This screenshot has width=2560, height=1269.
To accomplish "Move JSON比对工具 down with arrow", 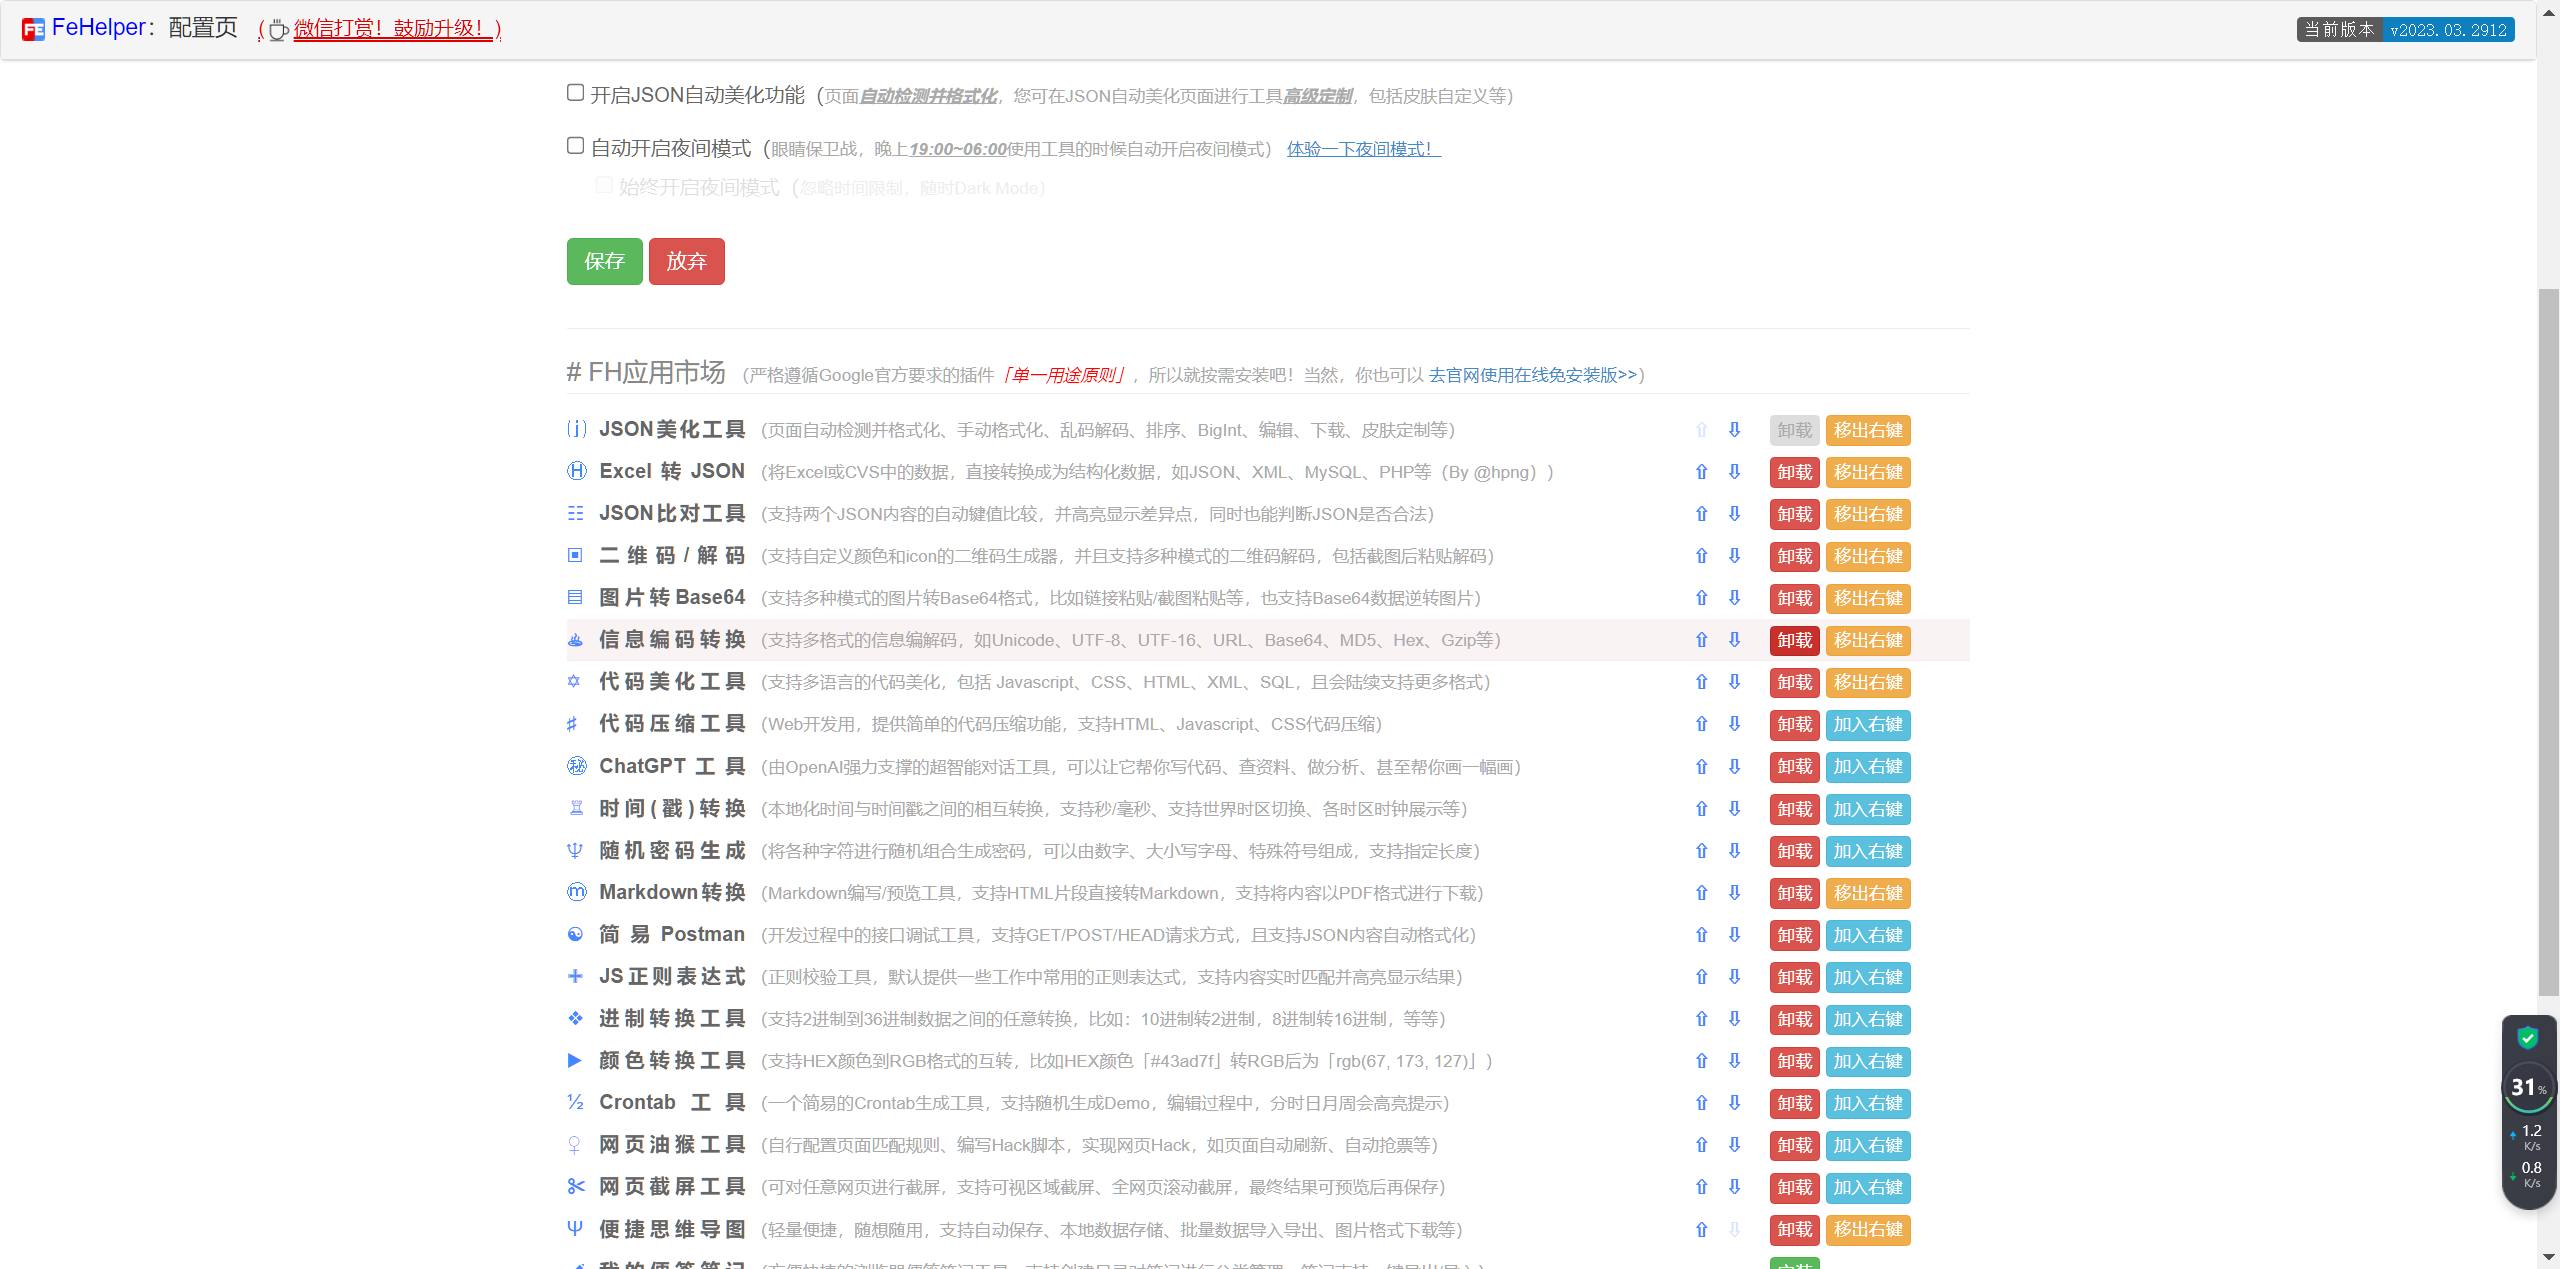I will coord(1734,514).
